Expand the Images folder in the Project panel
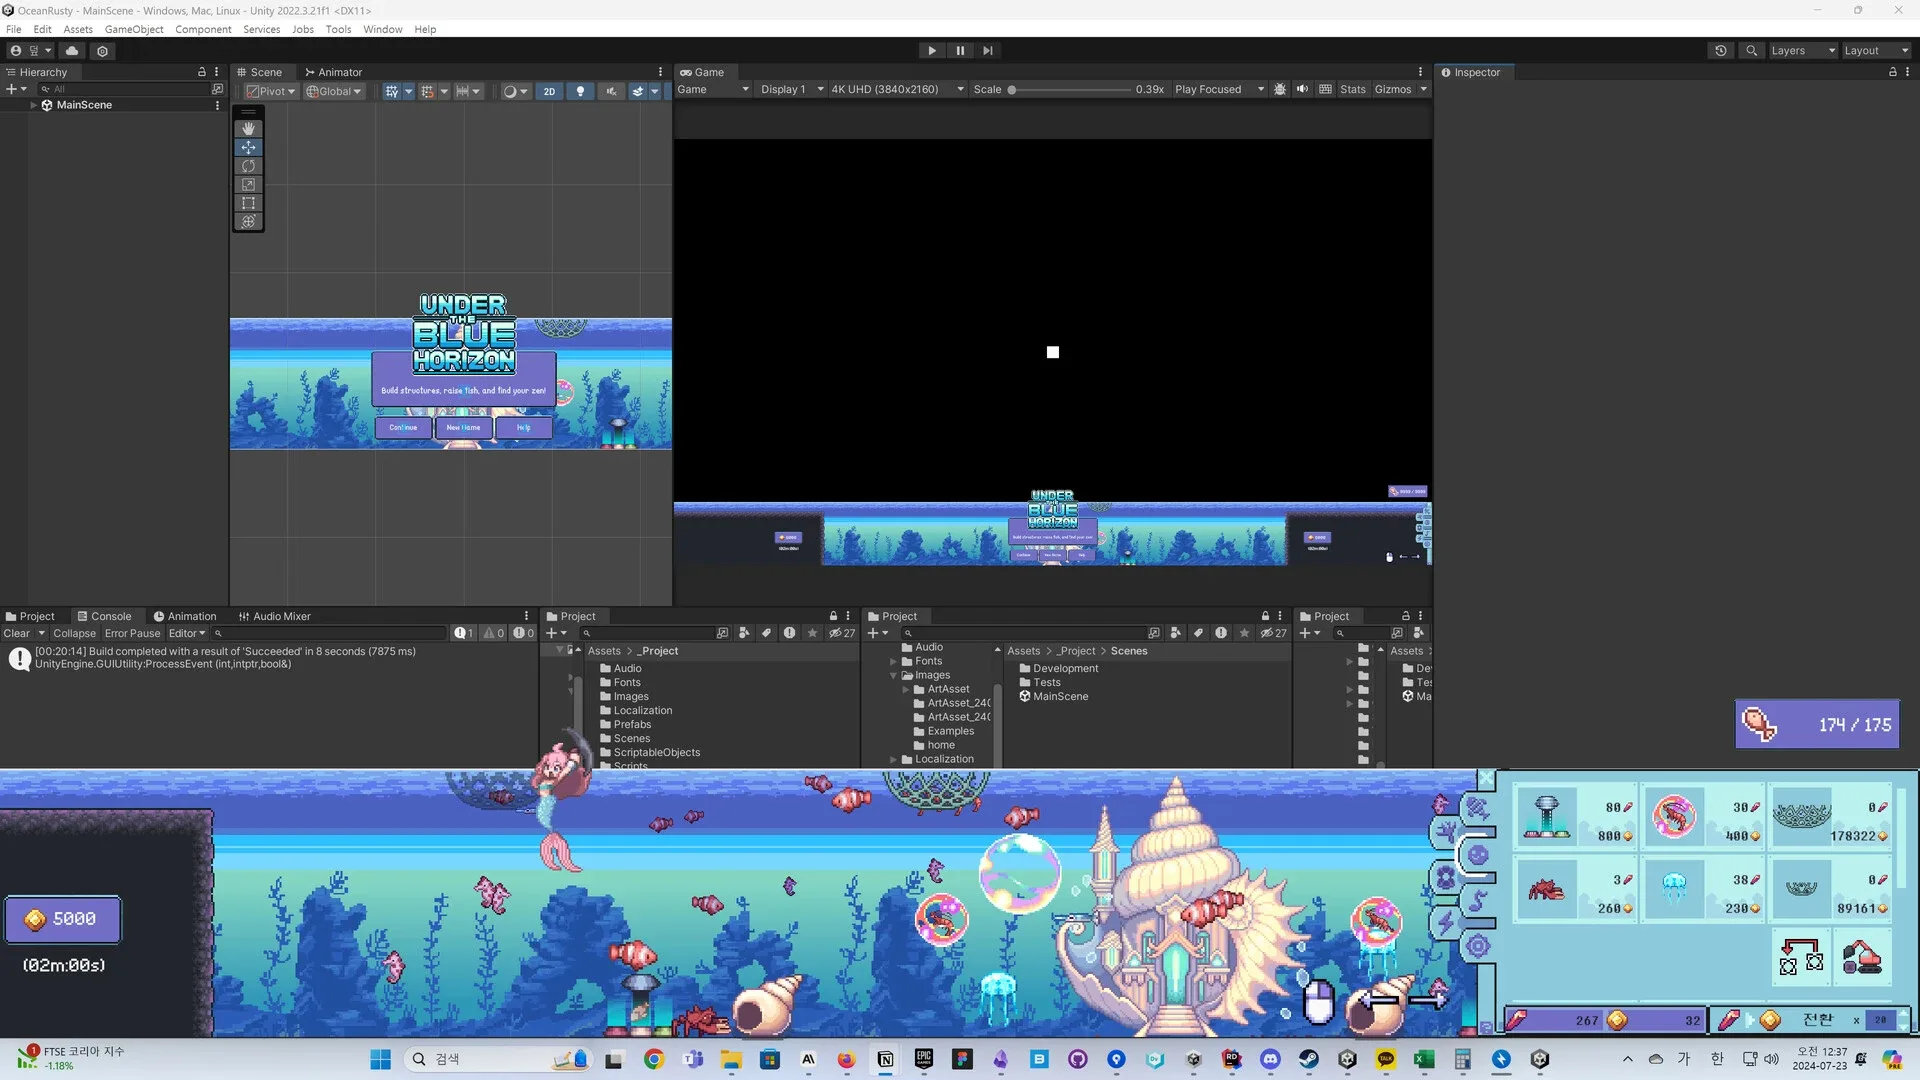Screen dimensions: 1920x1080 coord(893,675)
